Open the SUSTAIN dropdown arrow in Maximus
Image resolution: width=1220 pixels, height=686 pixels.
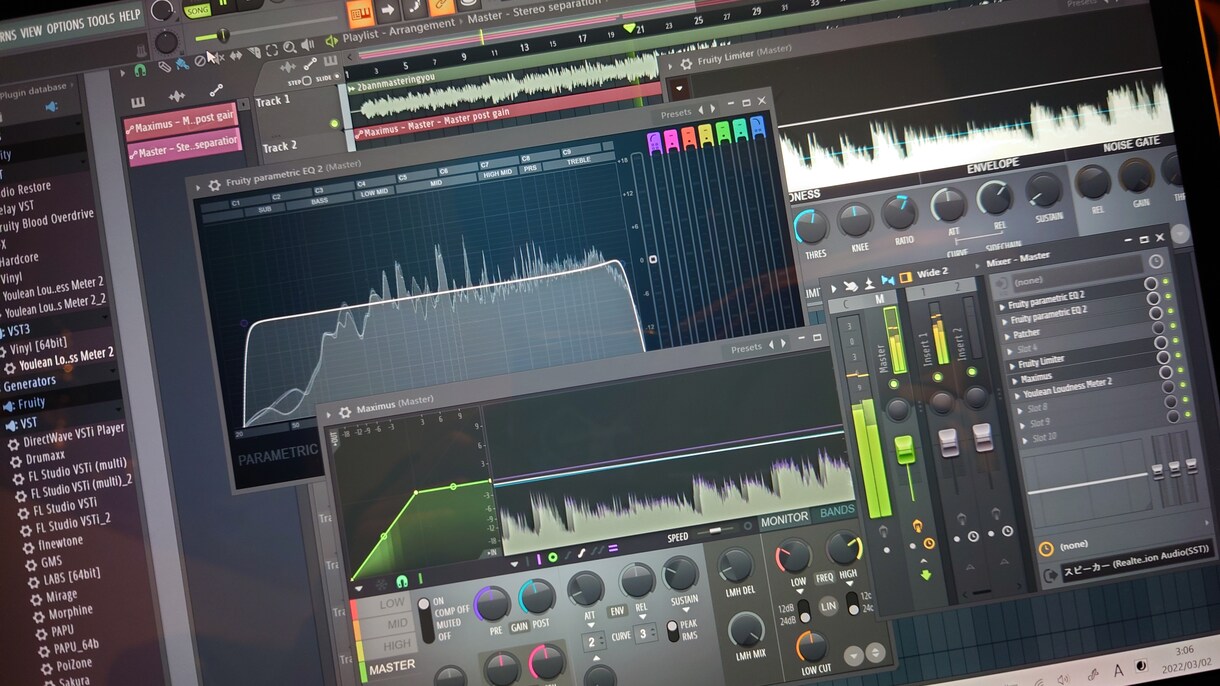click(x=685, y=612)
